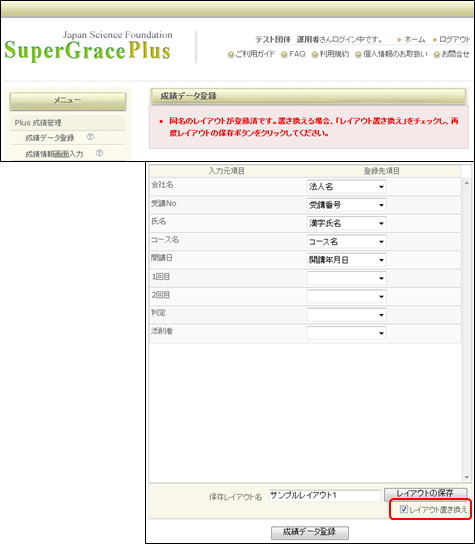Click the 保存レイアウト名 text field

(325, 495)
